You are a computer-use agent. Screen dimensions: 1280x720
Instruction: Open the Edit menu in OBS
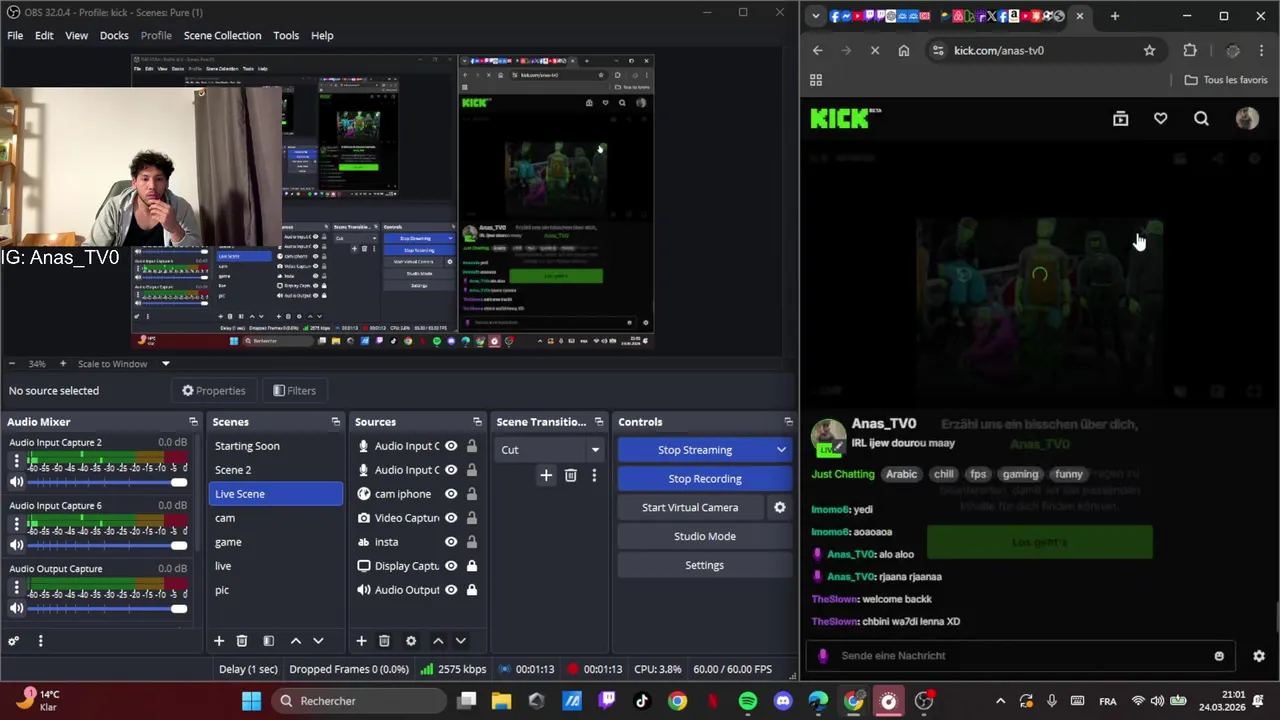click(44, 35)
